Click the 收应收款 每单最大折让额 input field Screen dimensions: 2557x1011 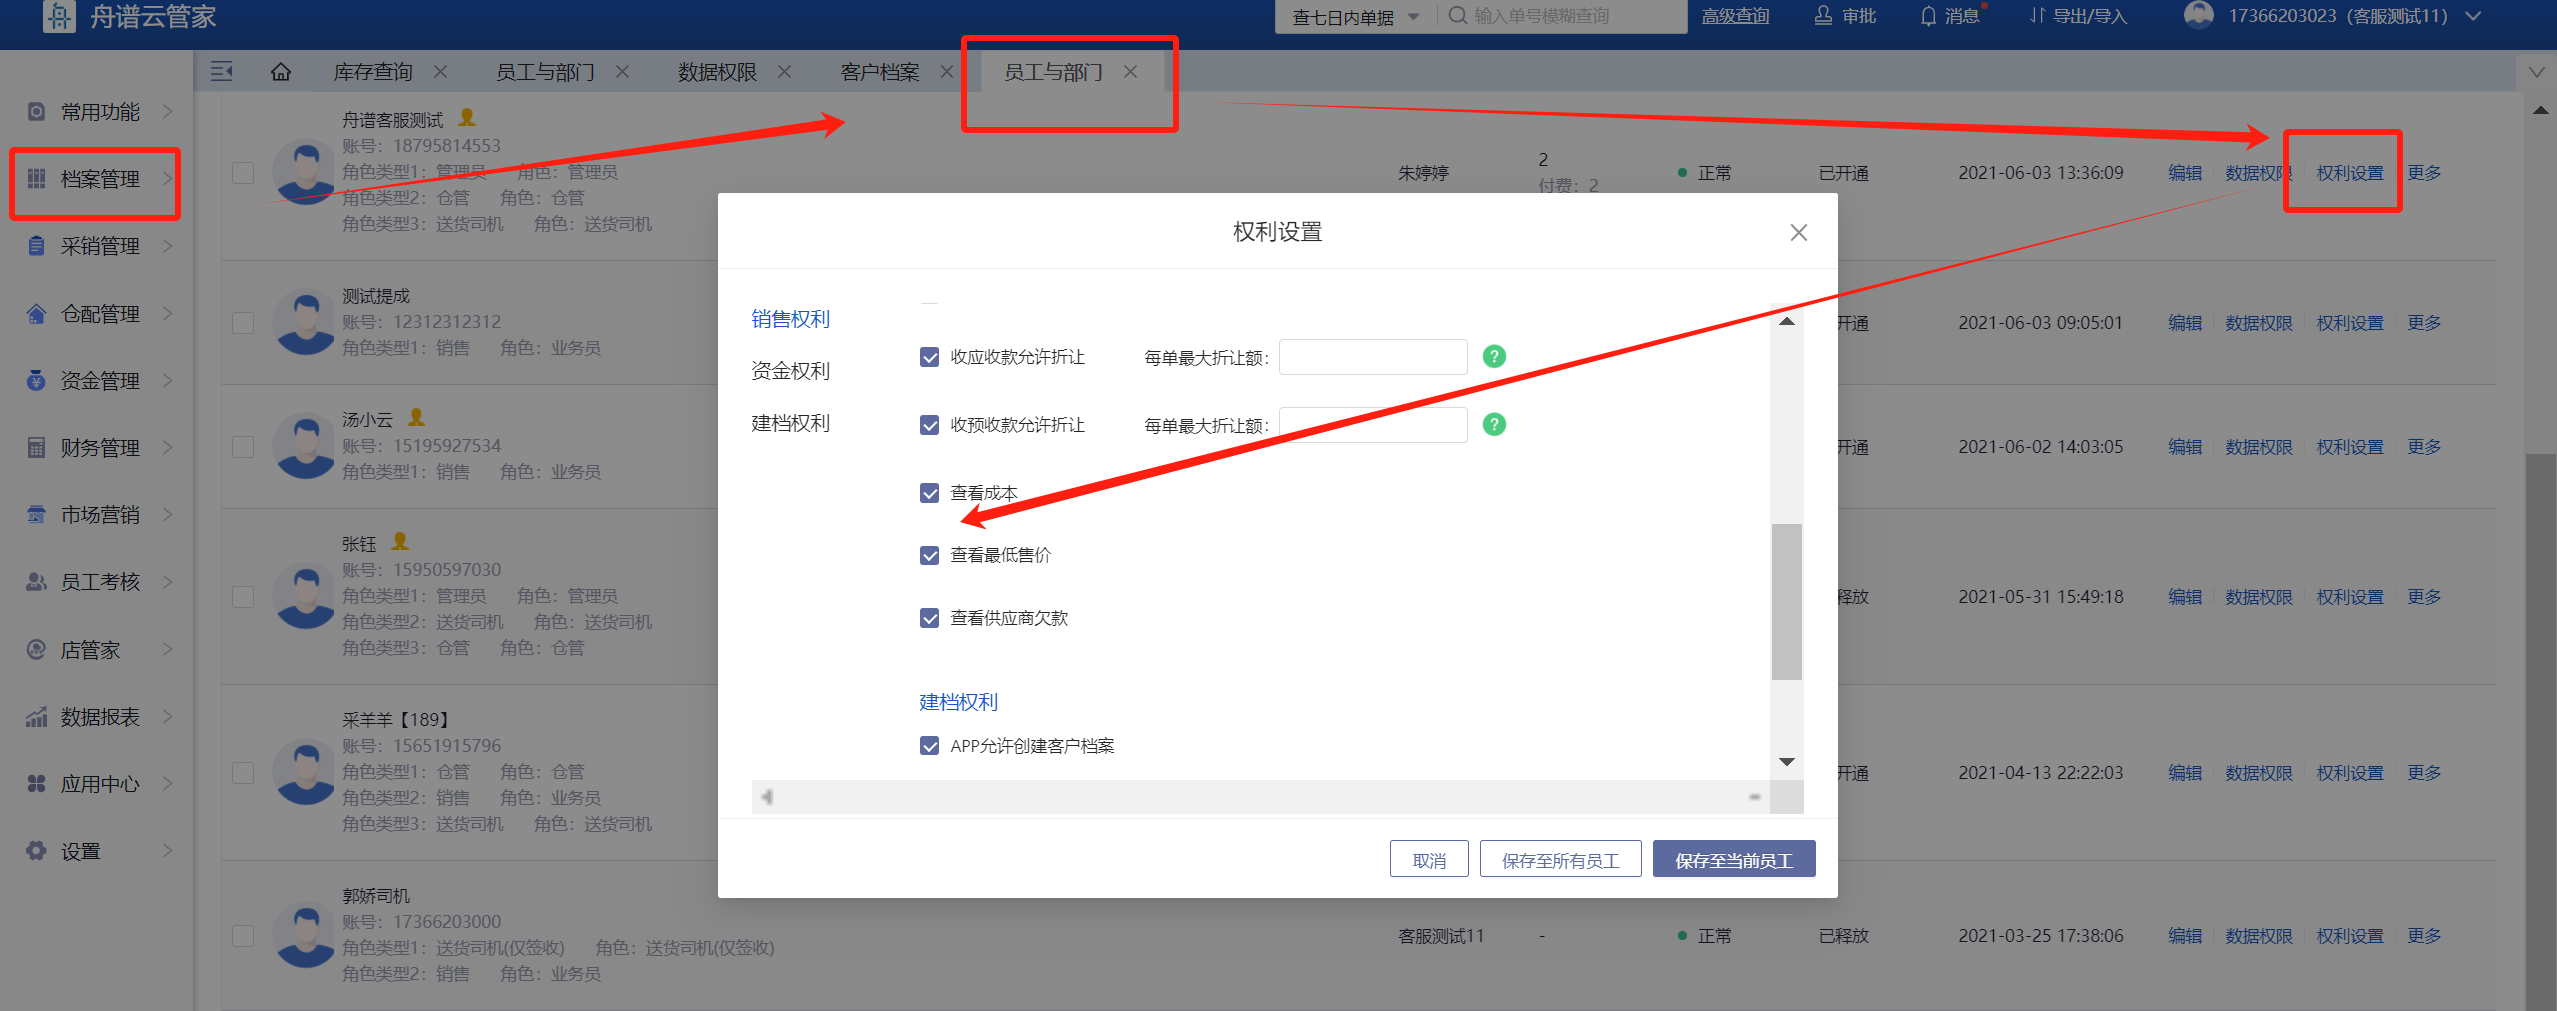point(1372,357)
